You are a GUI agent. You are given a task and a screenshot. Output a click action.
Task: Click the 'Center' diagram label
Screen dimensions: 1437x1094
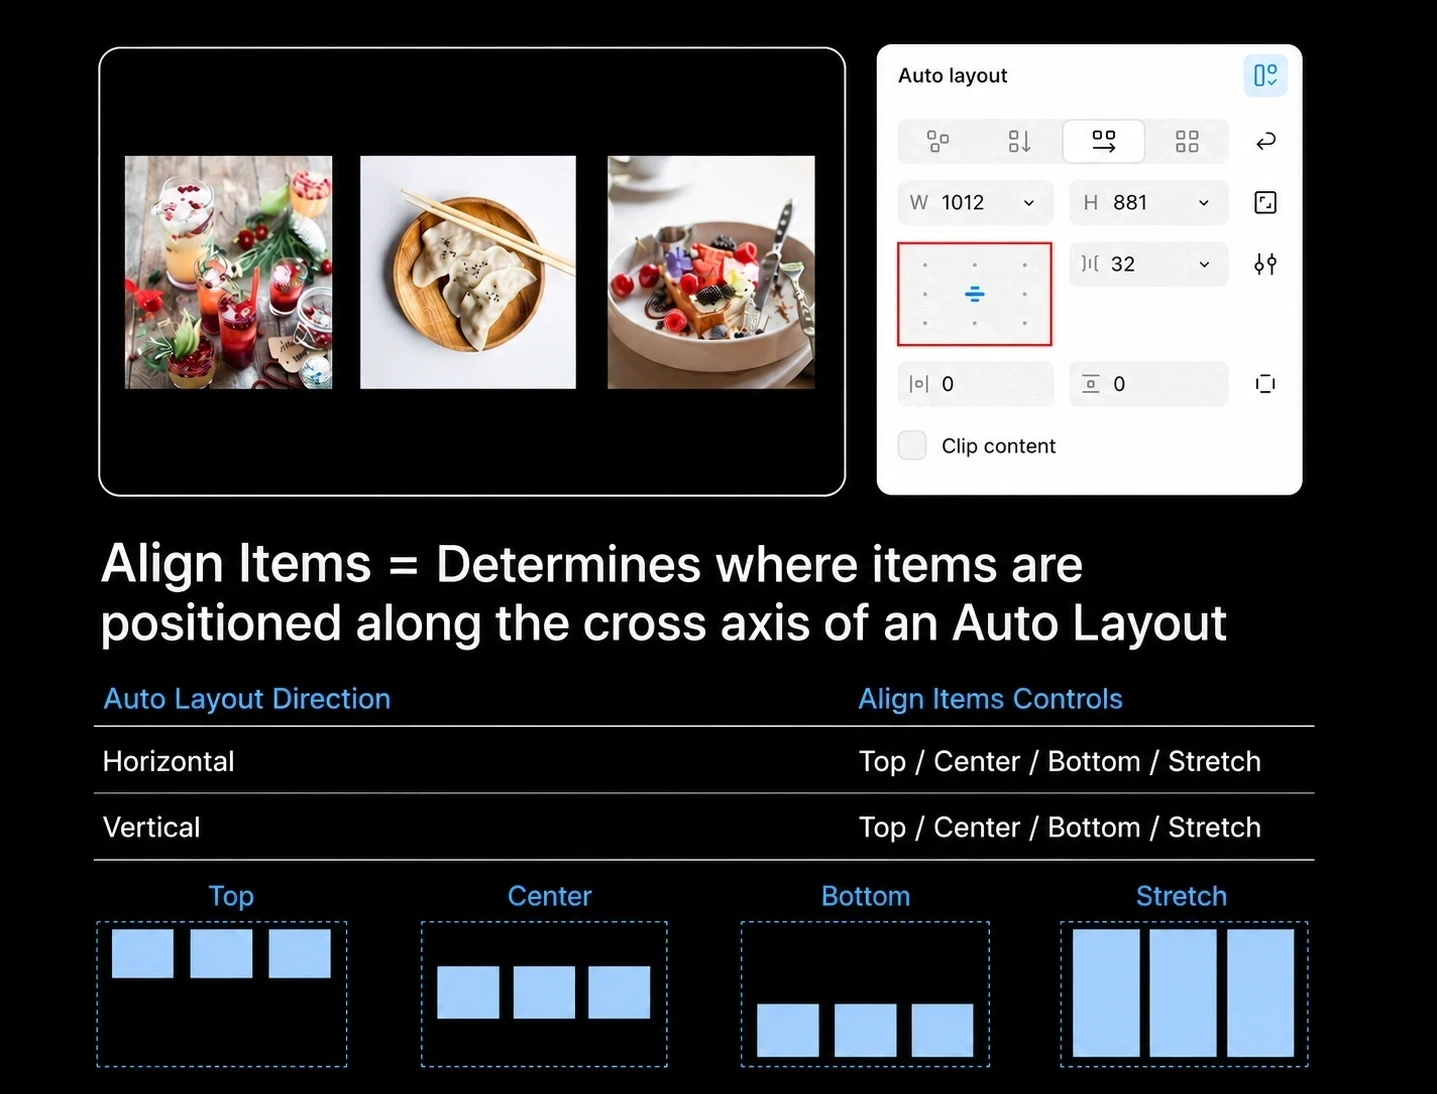coord(549,896)
